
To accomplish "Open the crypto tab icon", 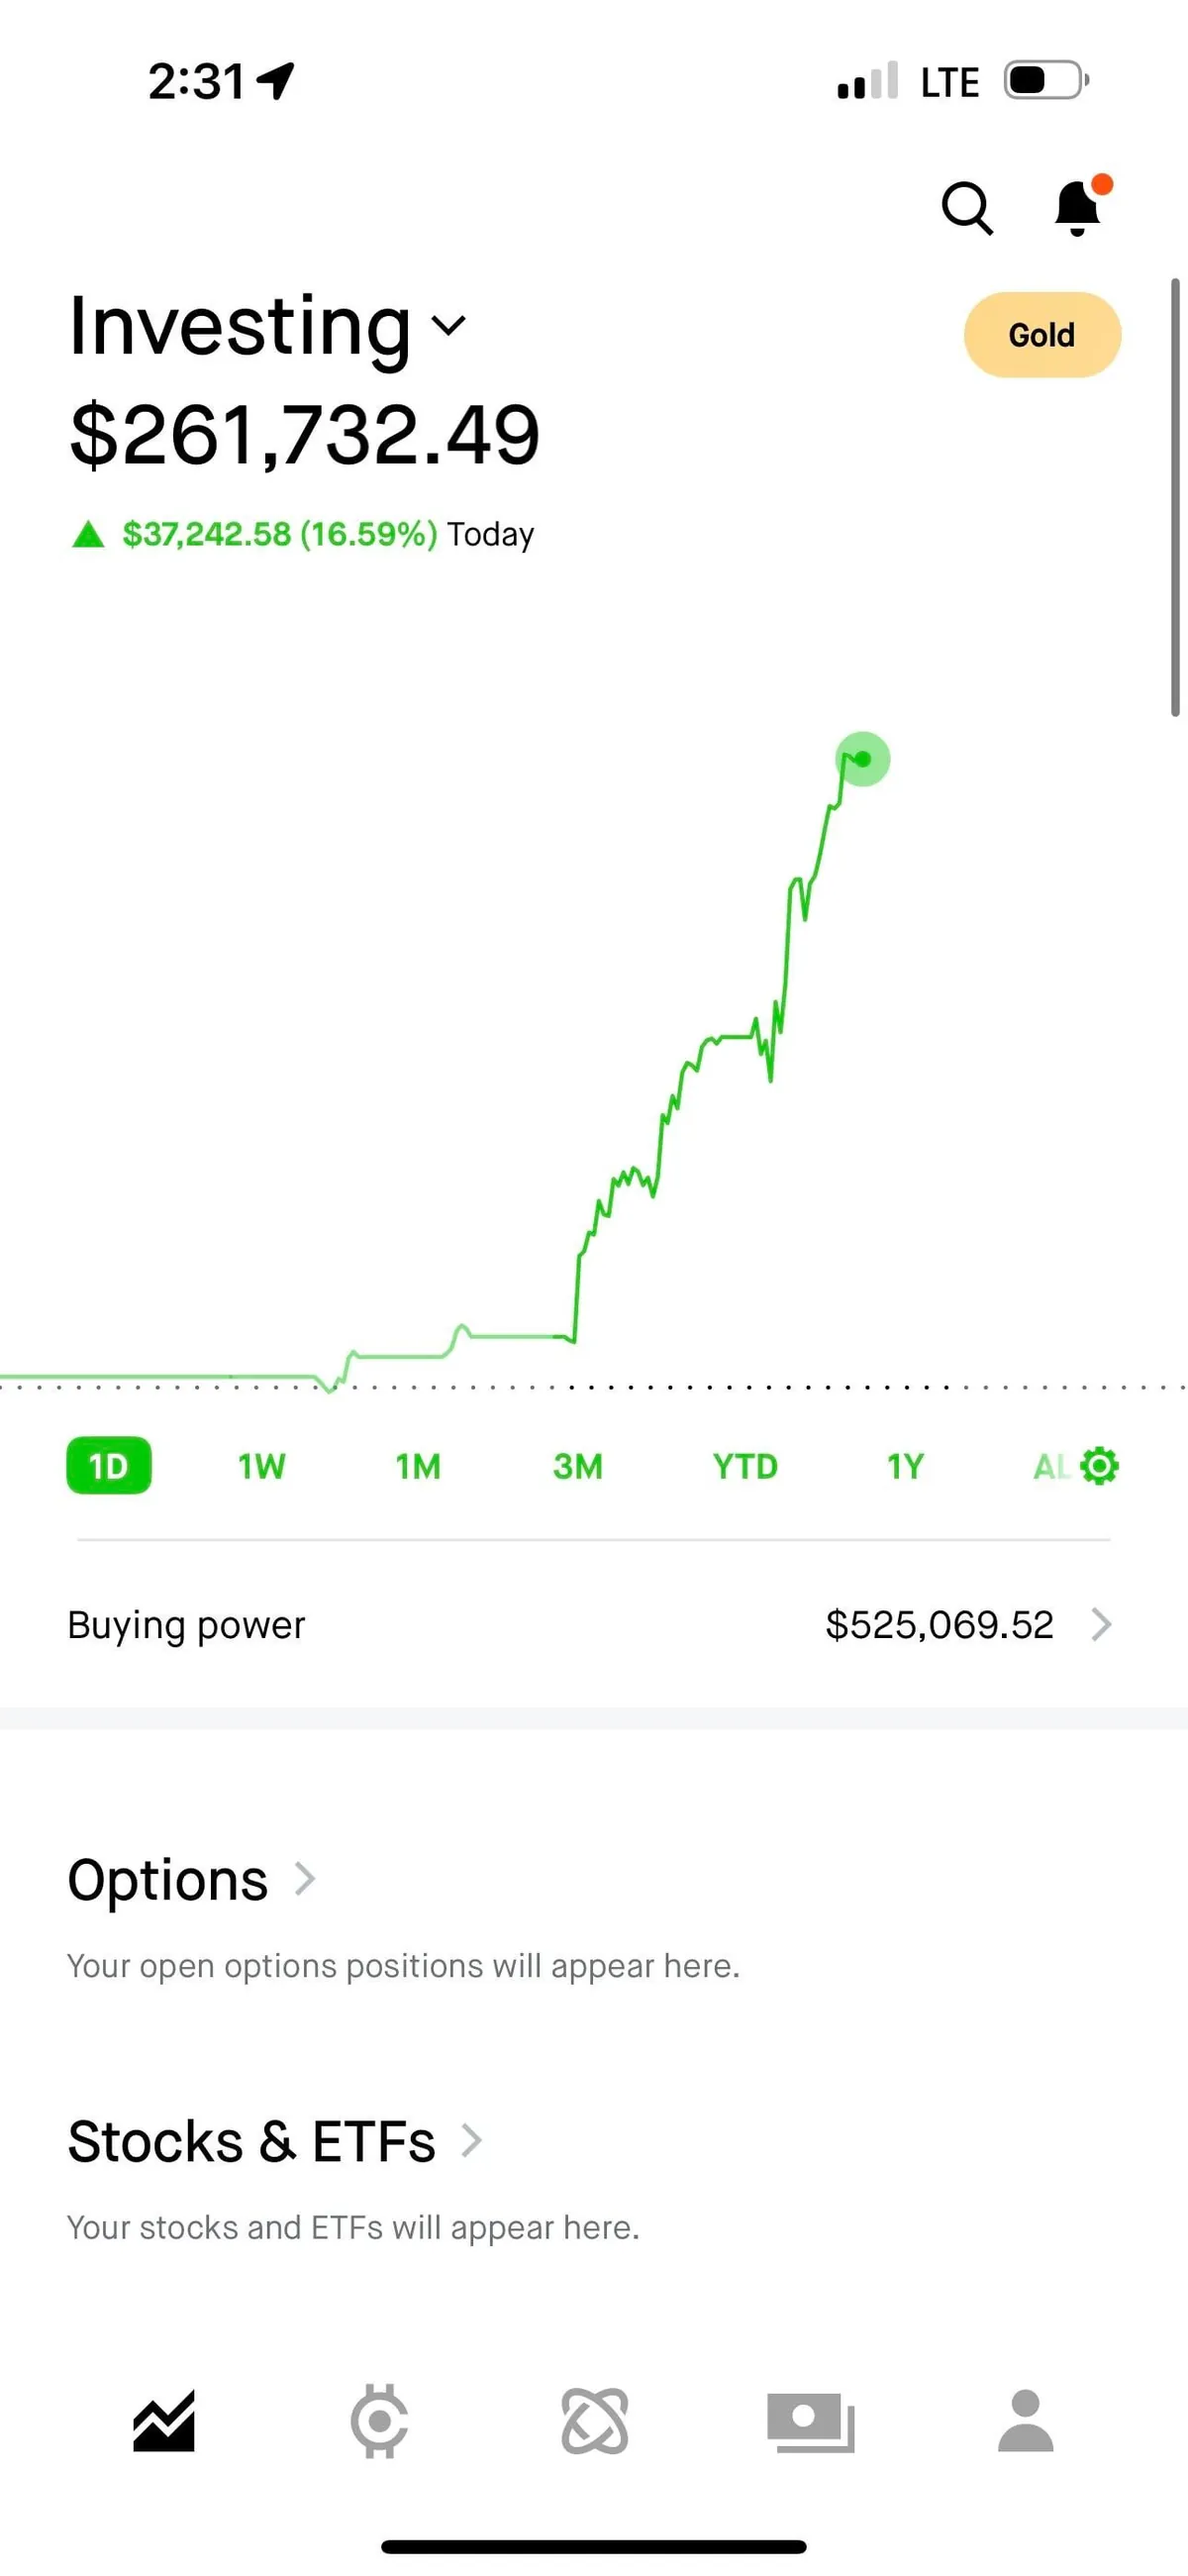I will (x=379, y=2421).
